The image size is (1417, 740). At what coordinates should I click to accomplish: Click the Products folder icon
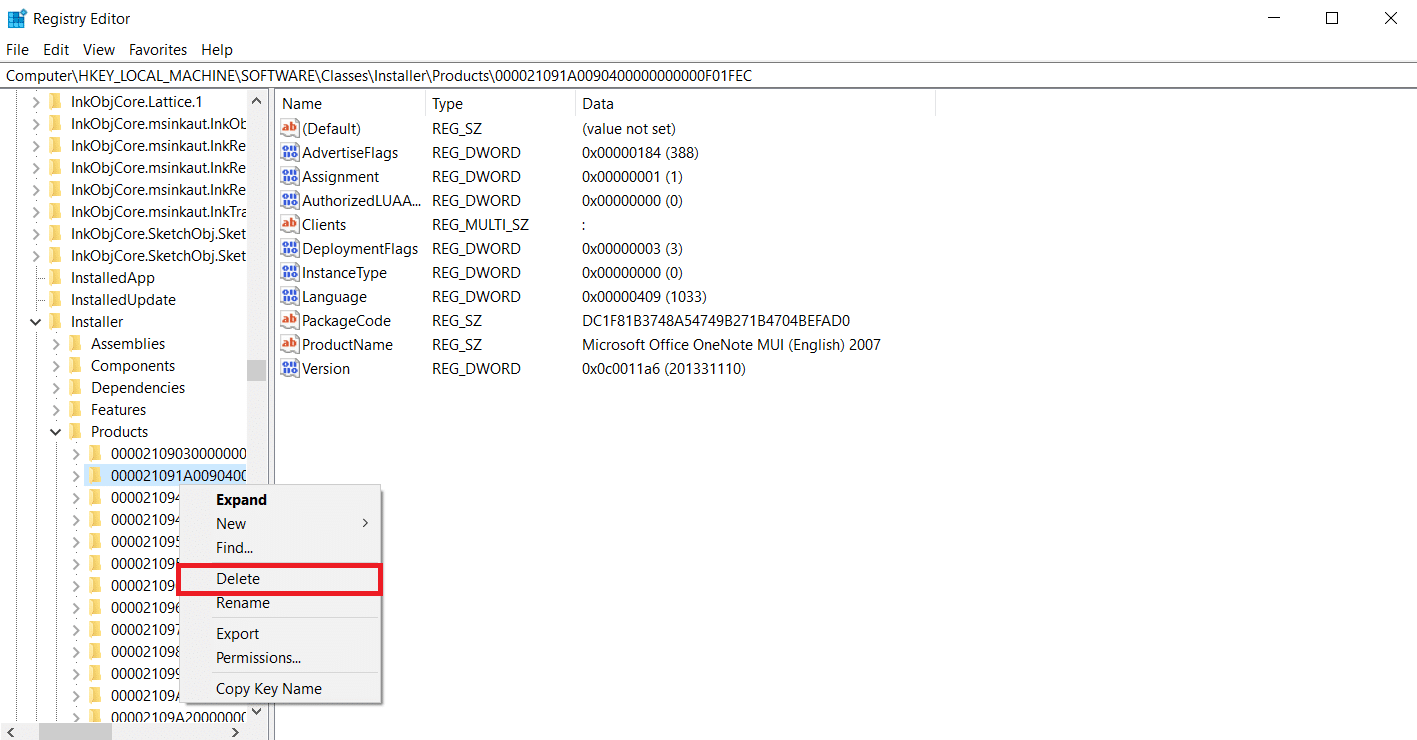[x=75, y=431]
